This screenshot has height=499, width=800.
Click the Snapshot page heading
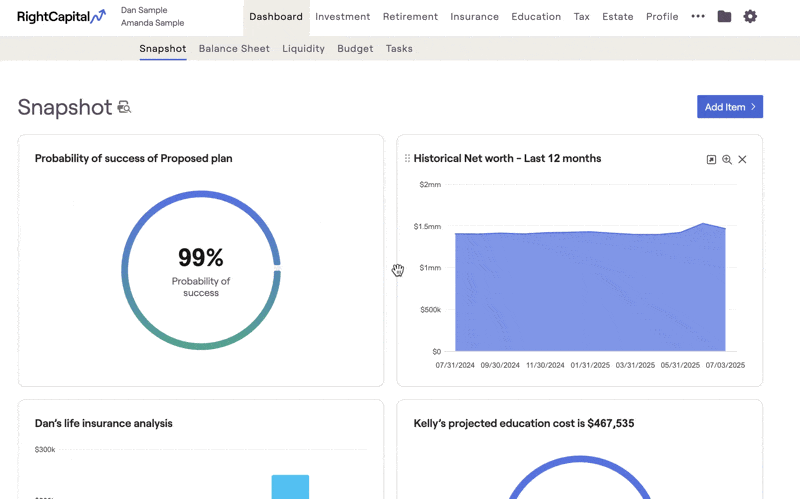pos(65,107)
